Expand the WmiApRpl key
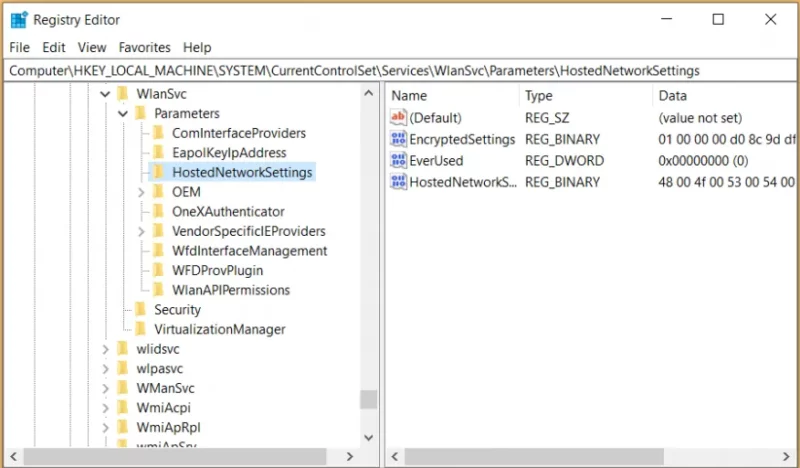The height and width of the screenshot is (468, 800). click(105, 428)
